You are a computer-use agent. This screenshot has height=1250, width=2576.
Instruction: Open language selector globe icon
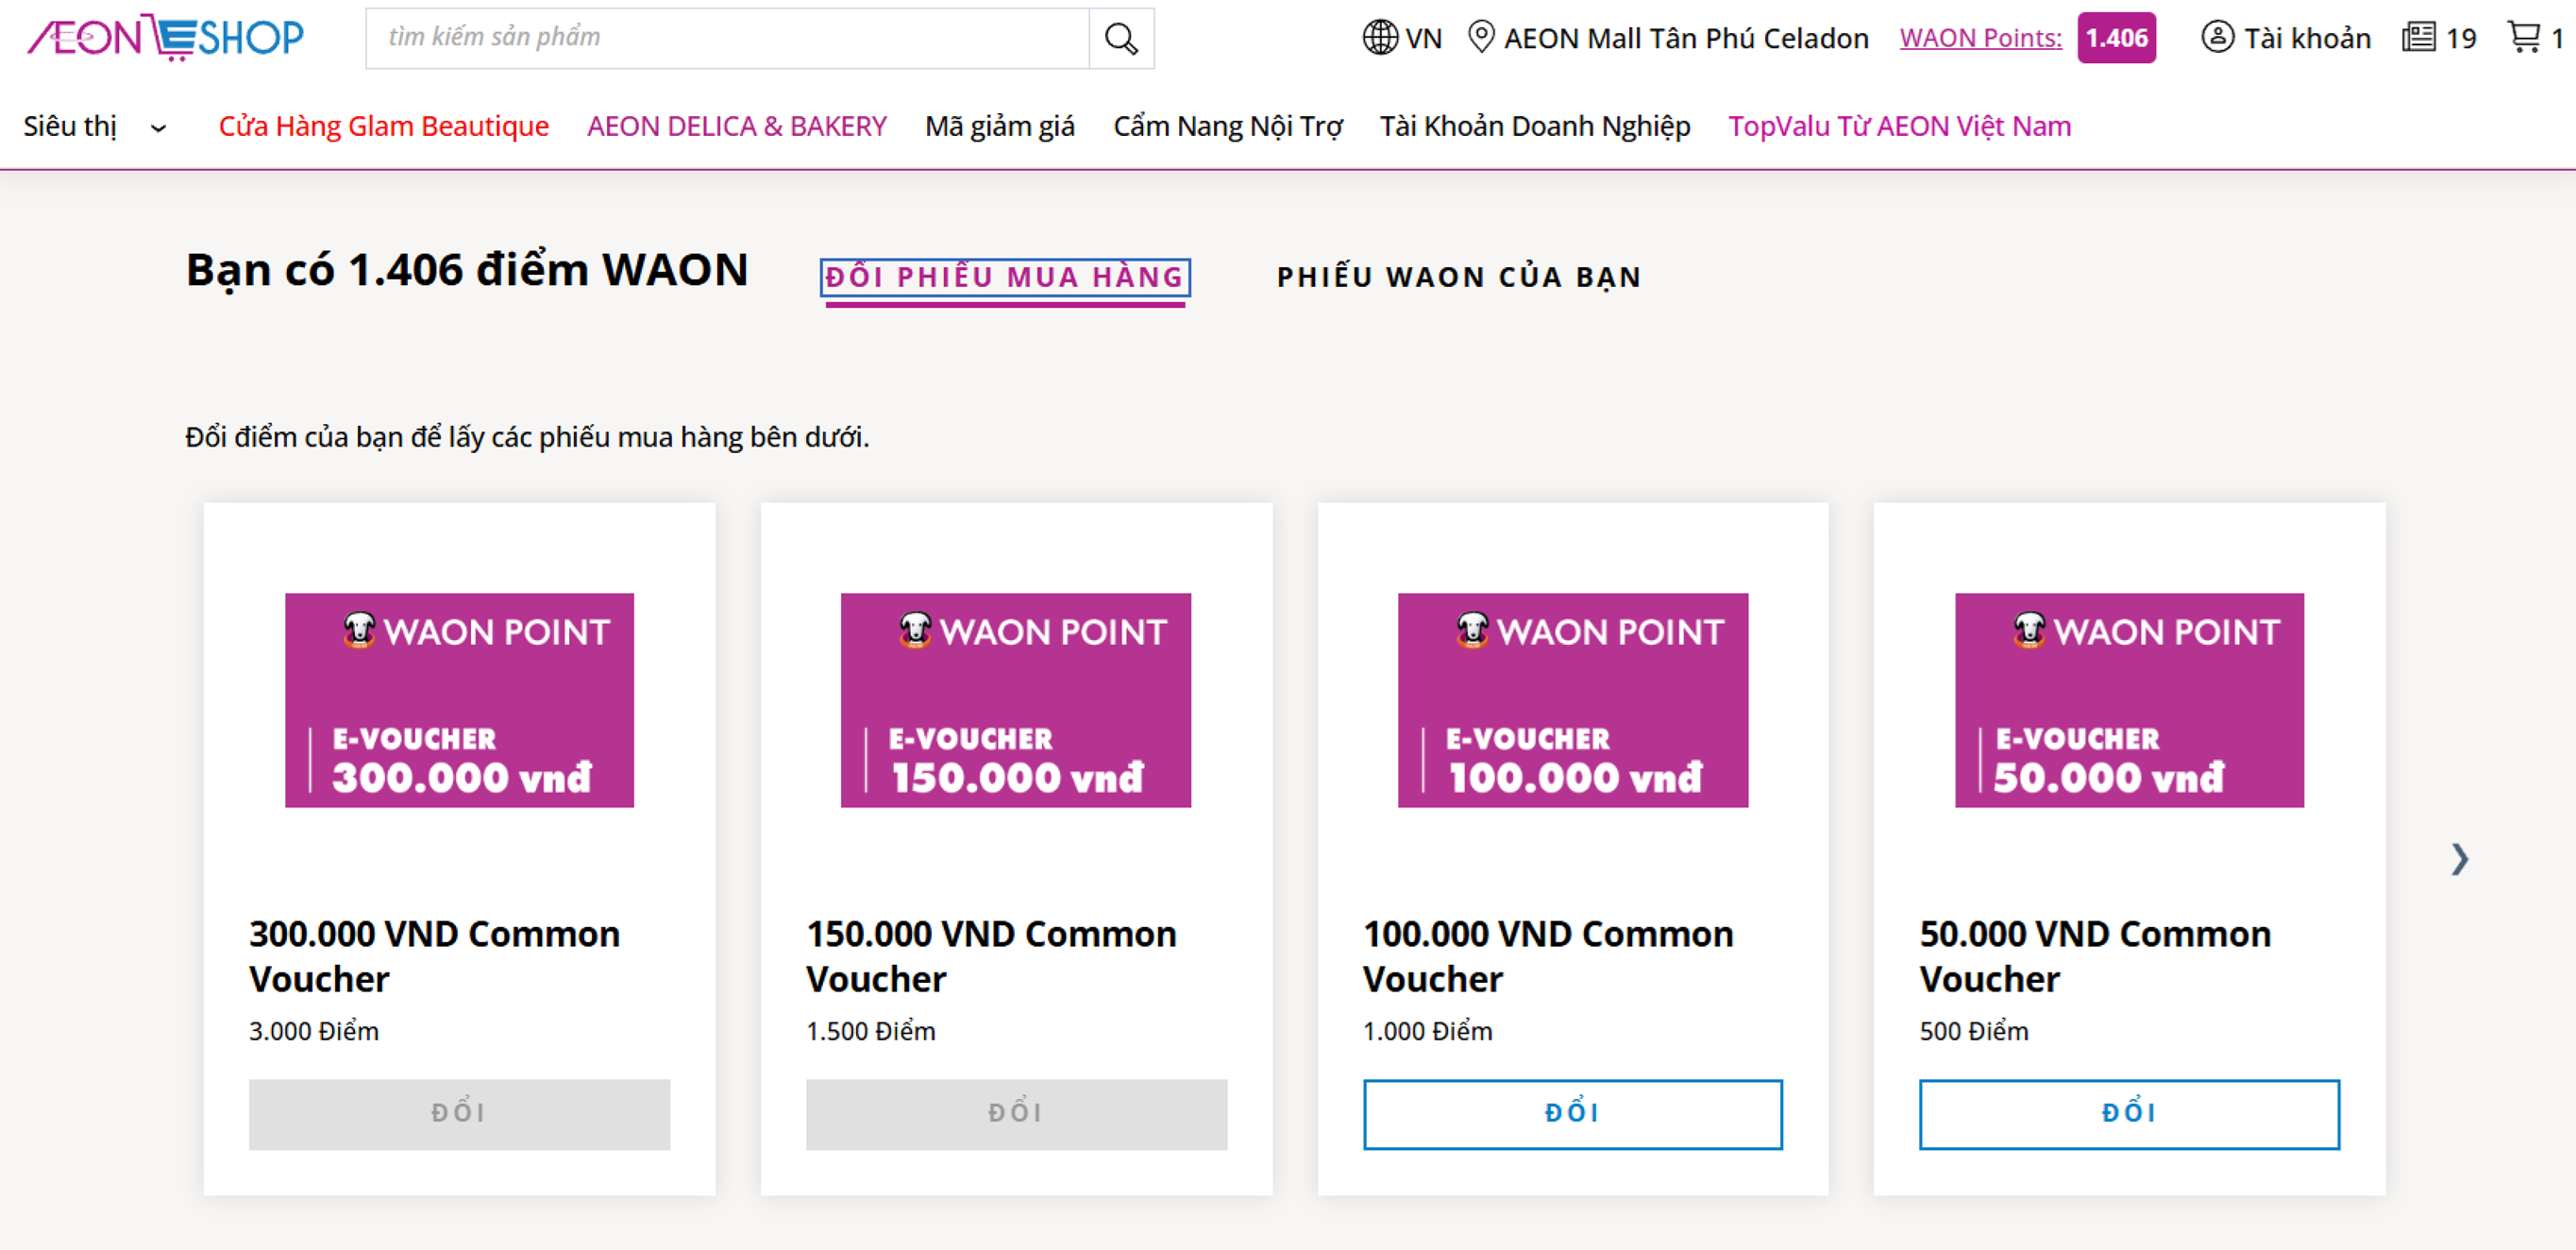coord(1379,38)
